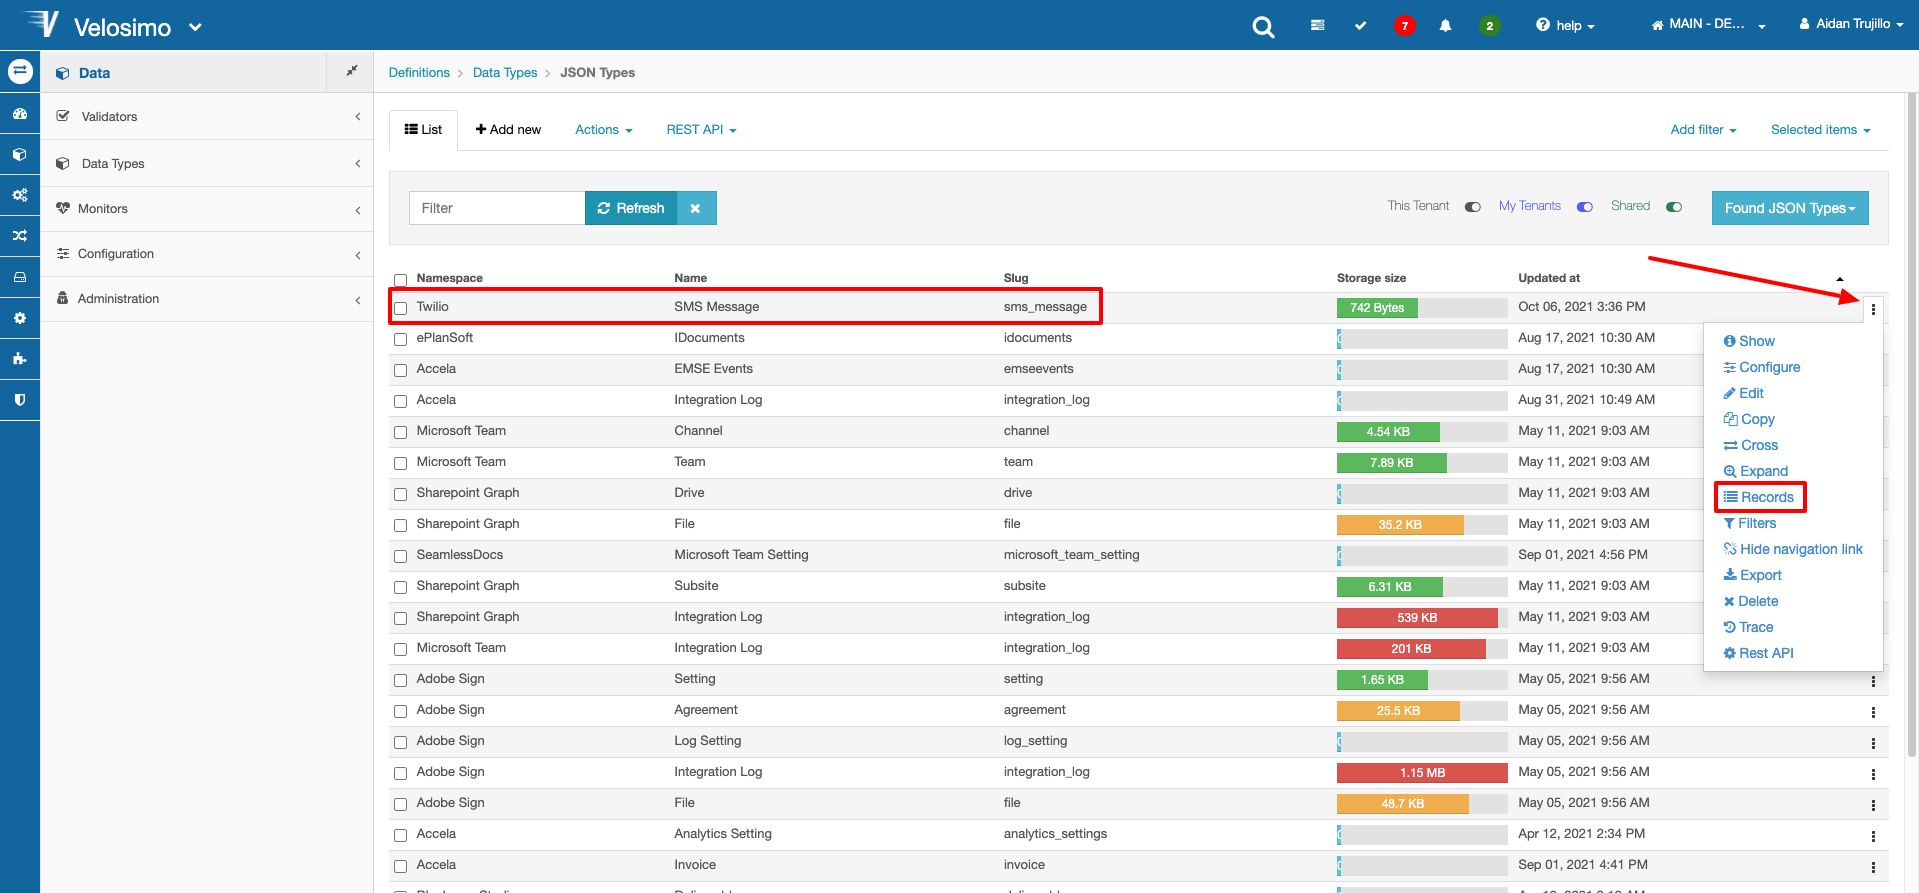This screenshot has height=893, width=1919.
Task: Open the MAIN - DE... tenant dropdown
Action: pos(1708,24)
